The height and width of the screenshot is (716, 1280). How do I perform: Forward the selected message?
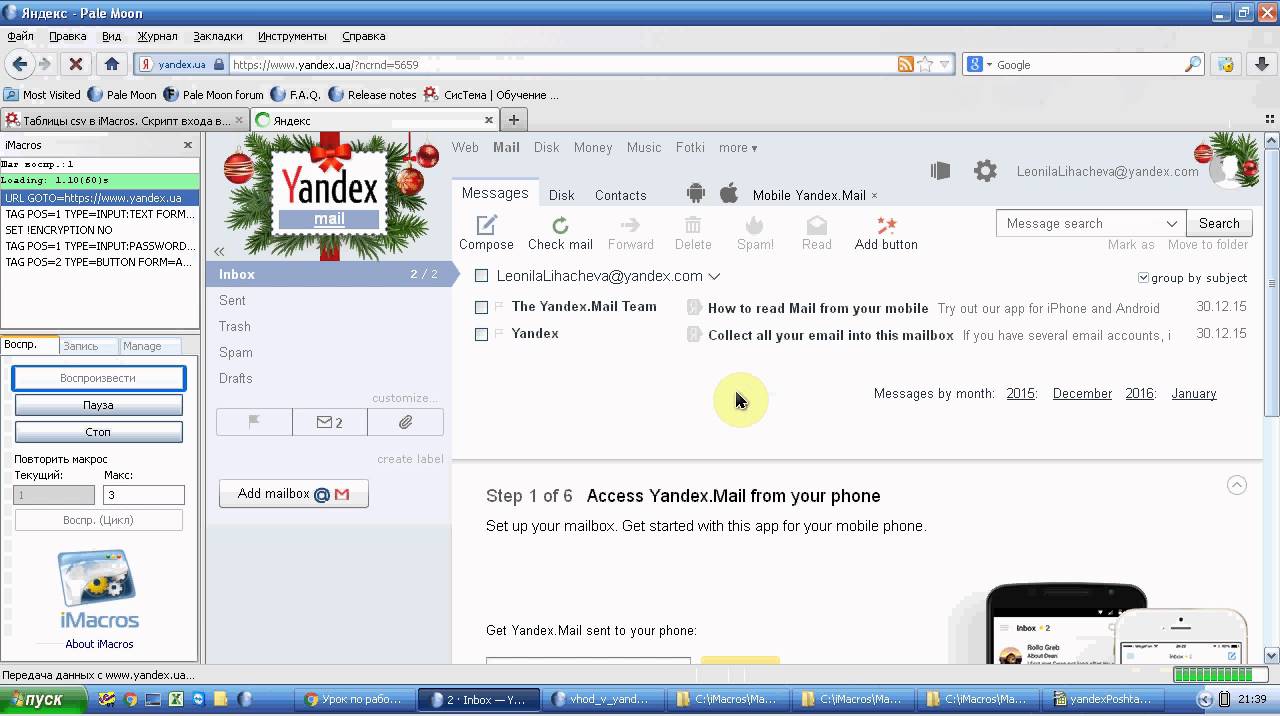pyautogui.click(x=630, y=233)
